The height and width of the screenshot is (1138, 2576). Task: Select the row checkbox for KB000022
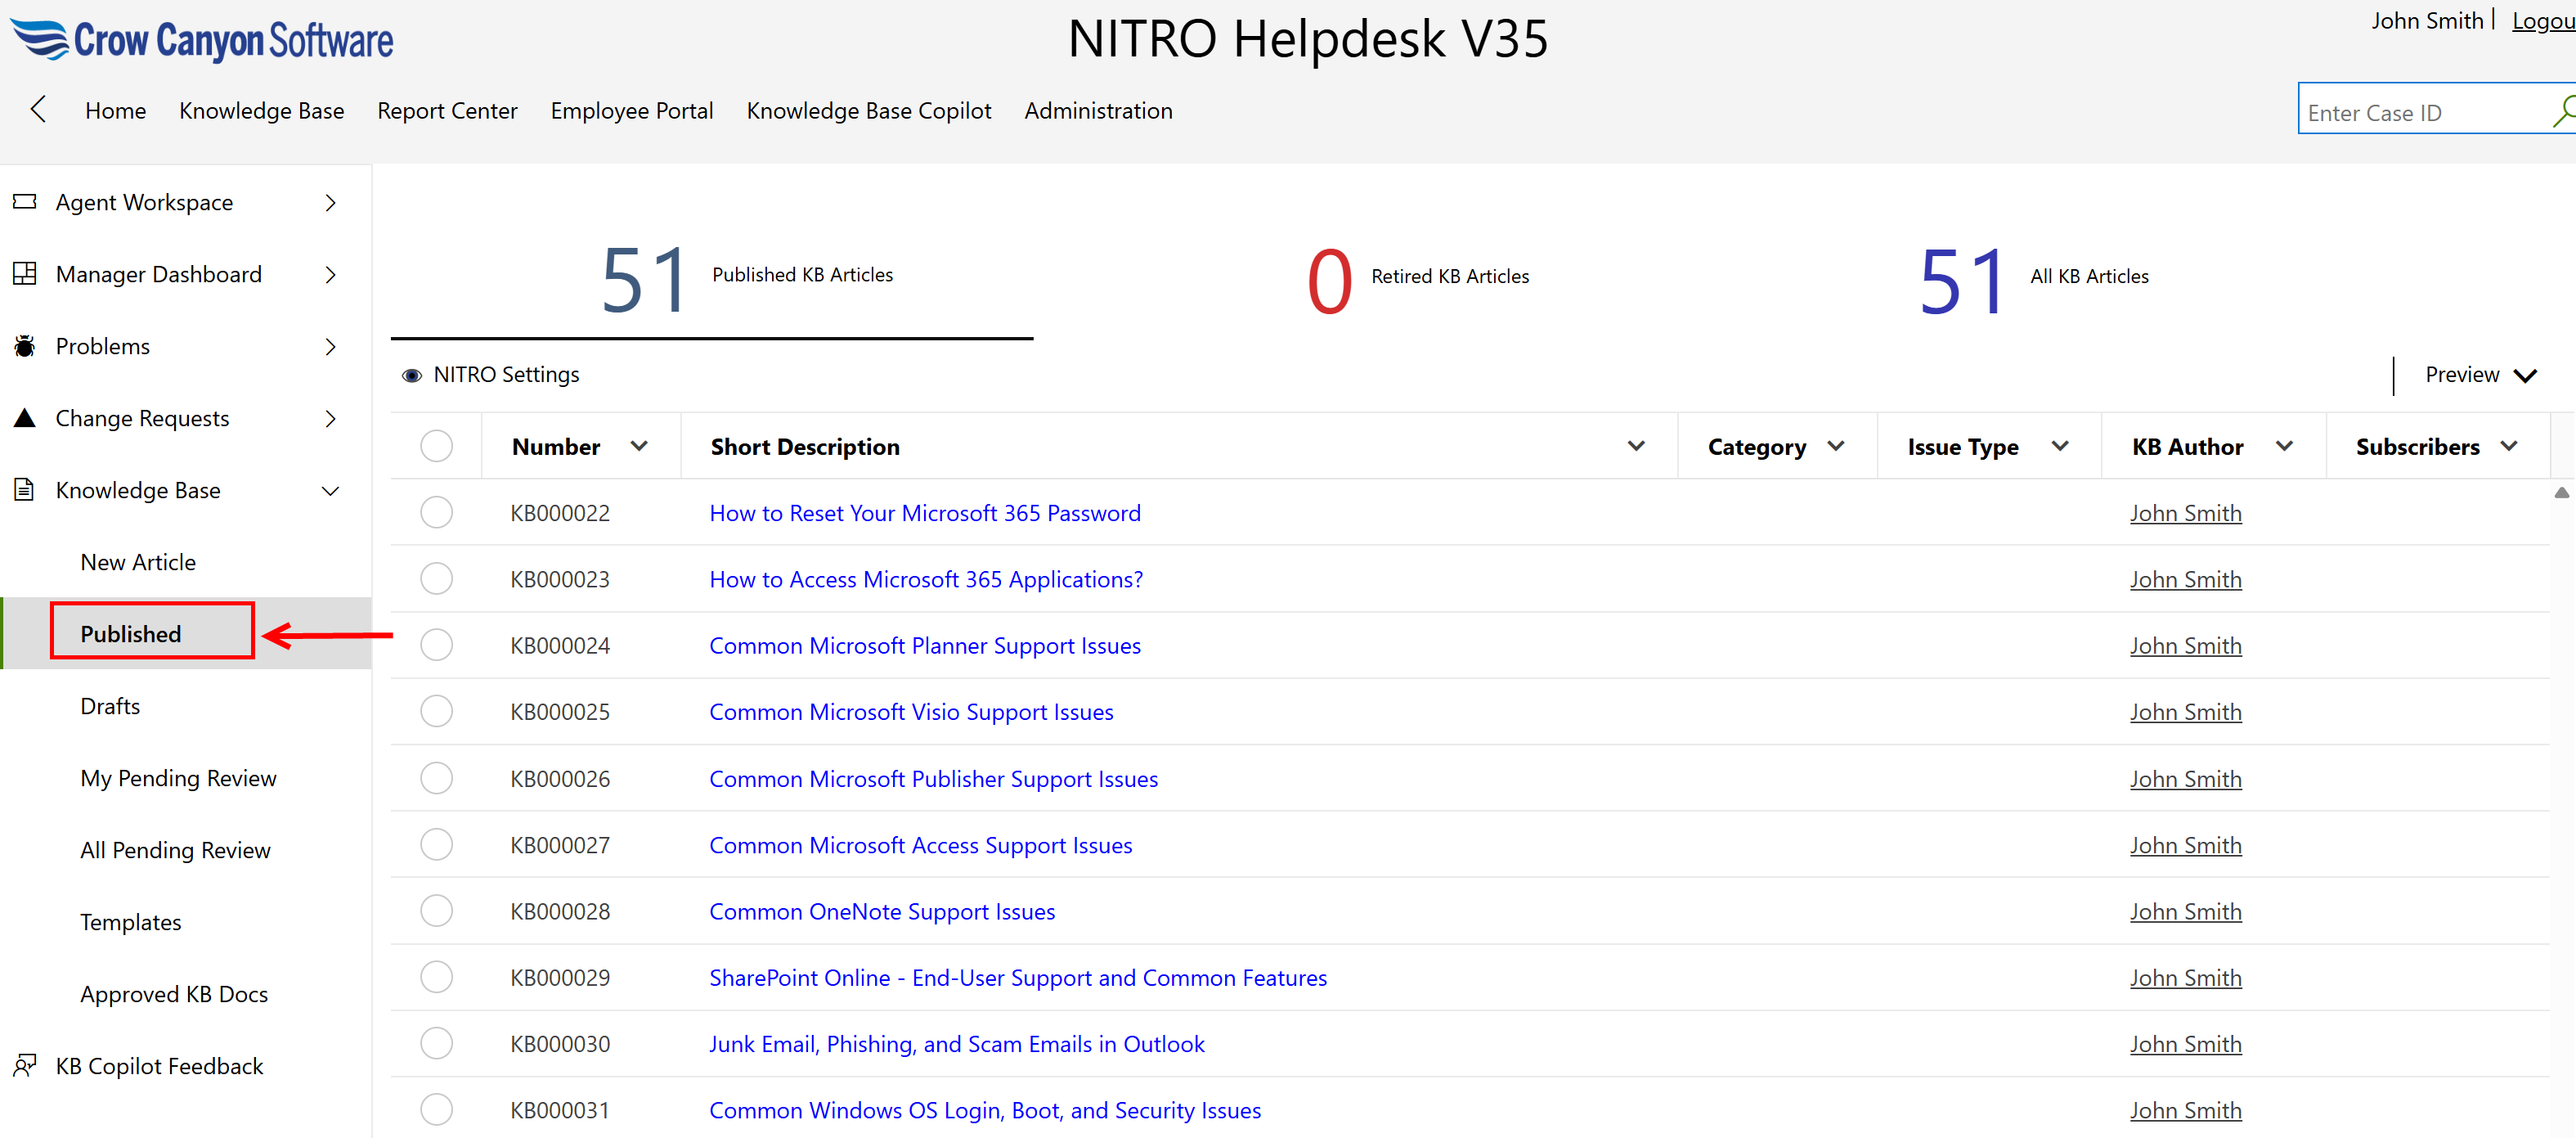[436, 513]
